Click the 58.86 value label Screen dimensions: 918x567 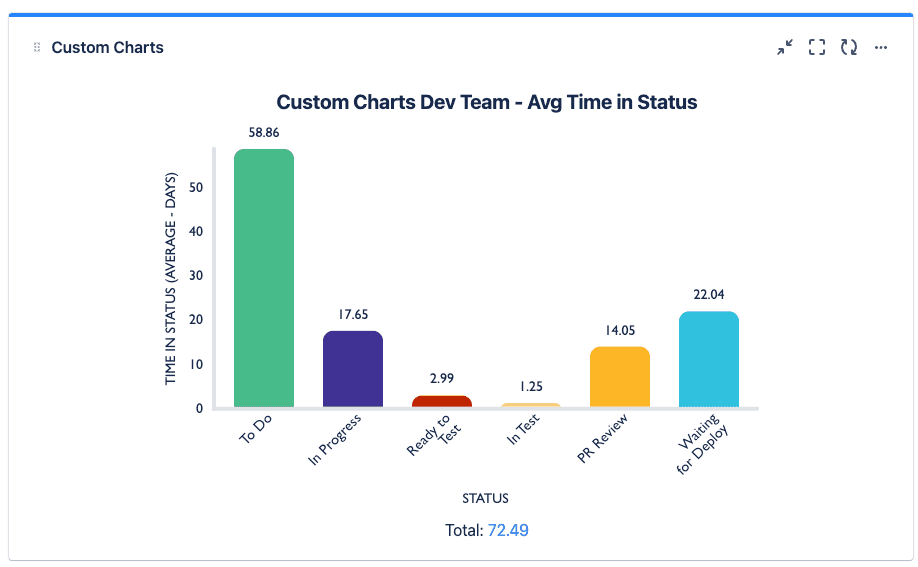[x=264, y=131]
